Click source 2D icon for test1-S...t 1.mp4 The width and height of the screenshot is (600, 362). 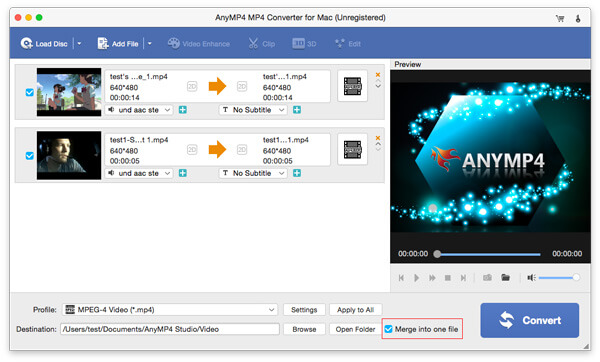[192, 150]
